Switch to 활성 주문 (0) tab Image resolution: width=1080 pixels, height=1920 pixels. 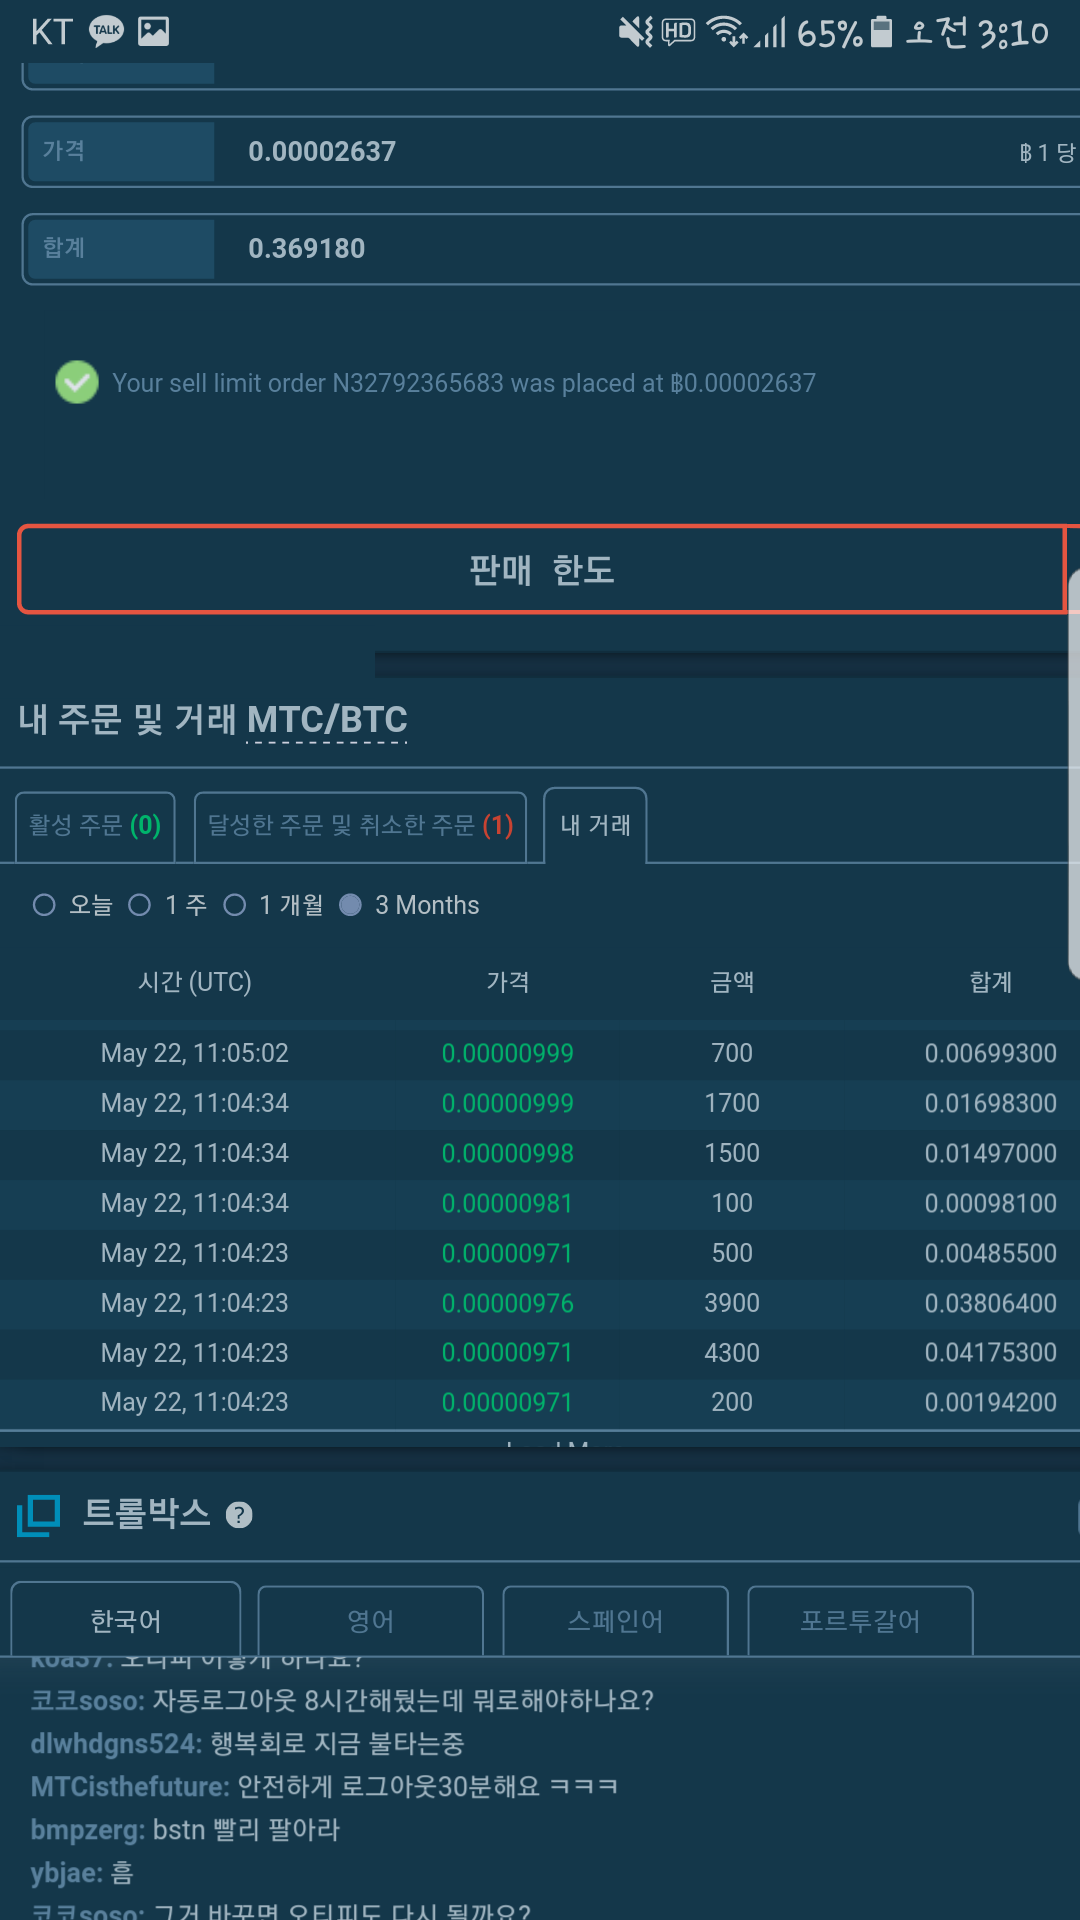coord(95,826)
